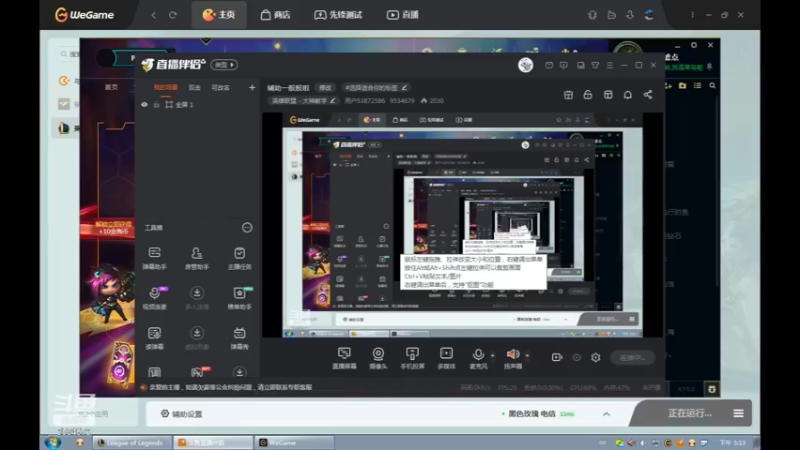Toggle visibility eye of 全屏 1 source
Viewport: 800px width, 450px height.
point(144,105)
